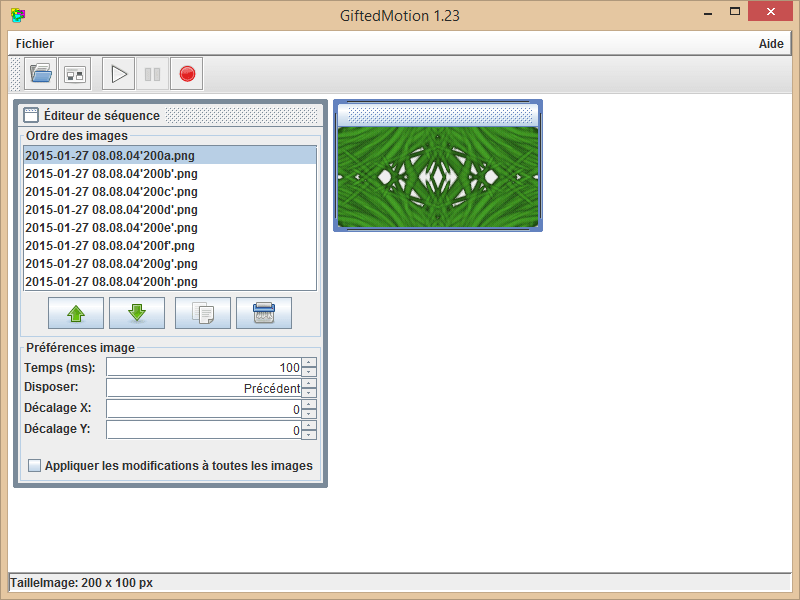Open the Aide menu
The height and width of the screenshot is (600, 800).
[771, 44]
